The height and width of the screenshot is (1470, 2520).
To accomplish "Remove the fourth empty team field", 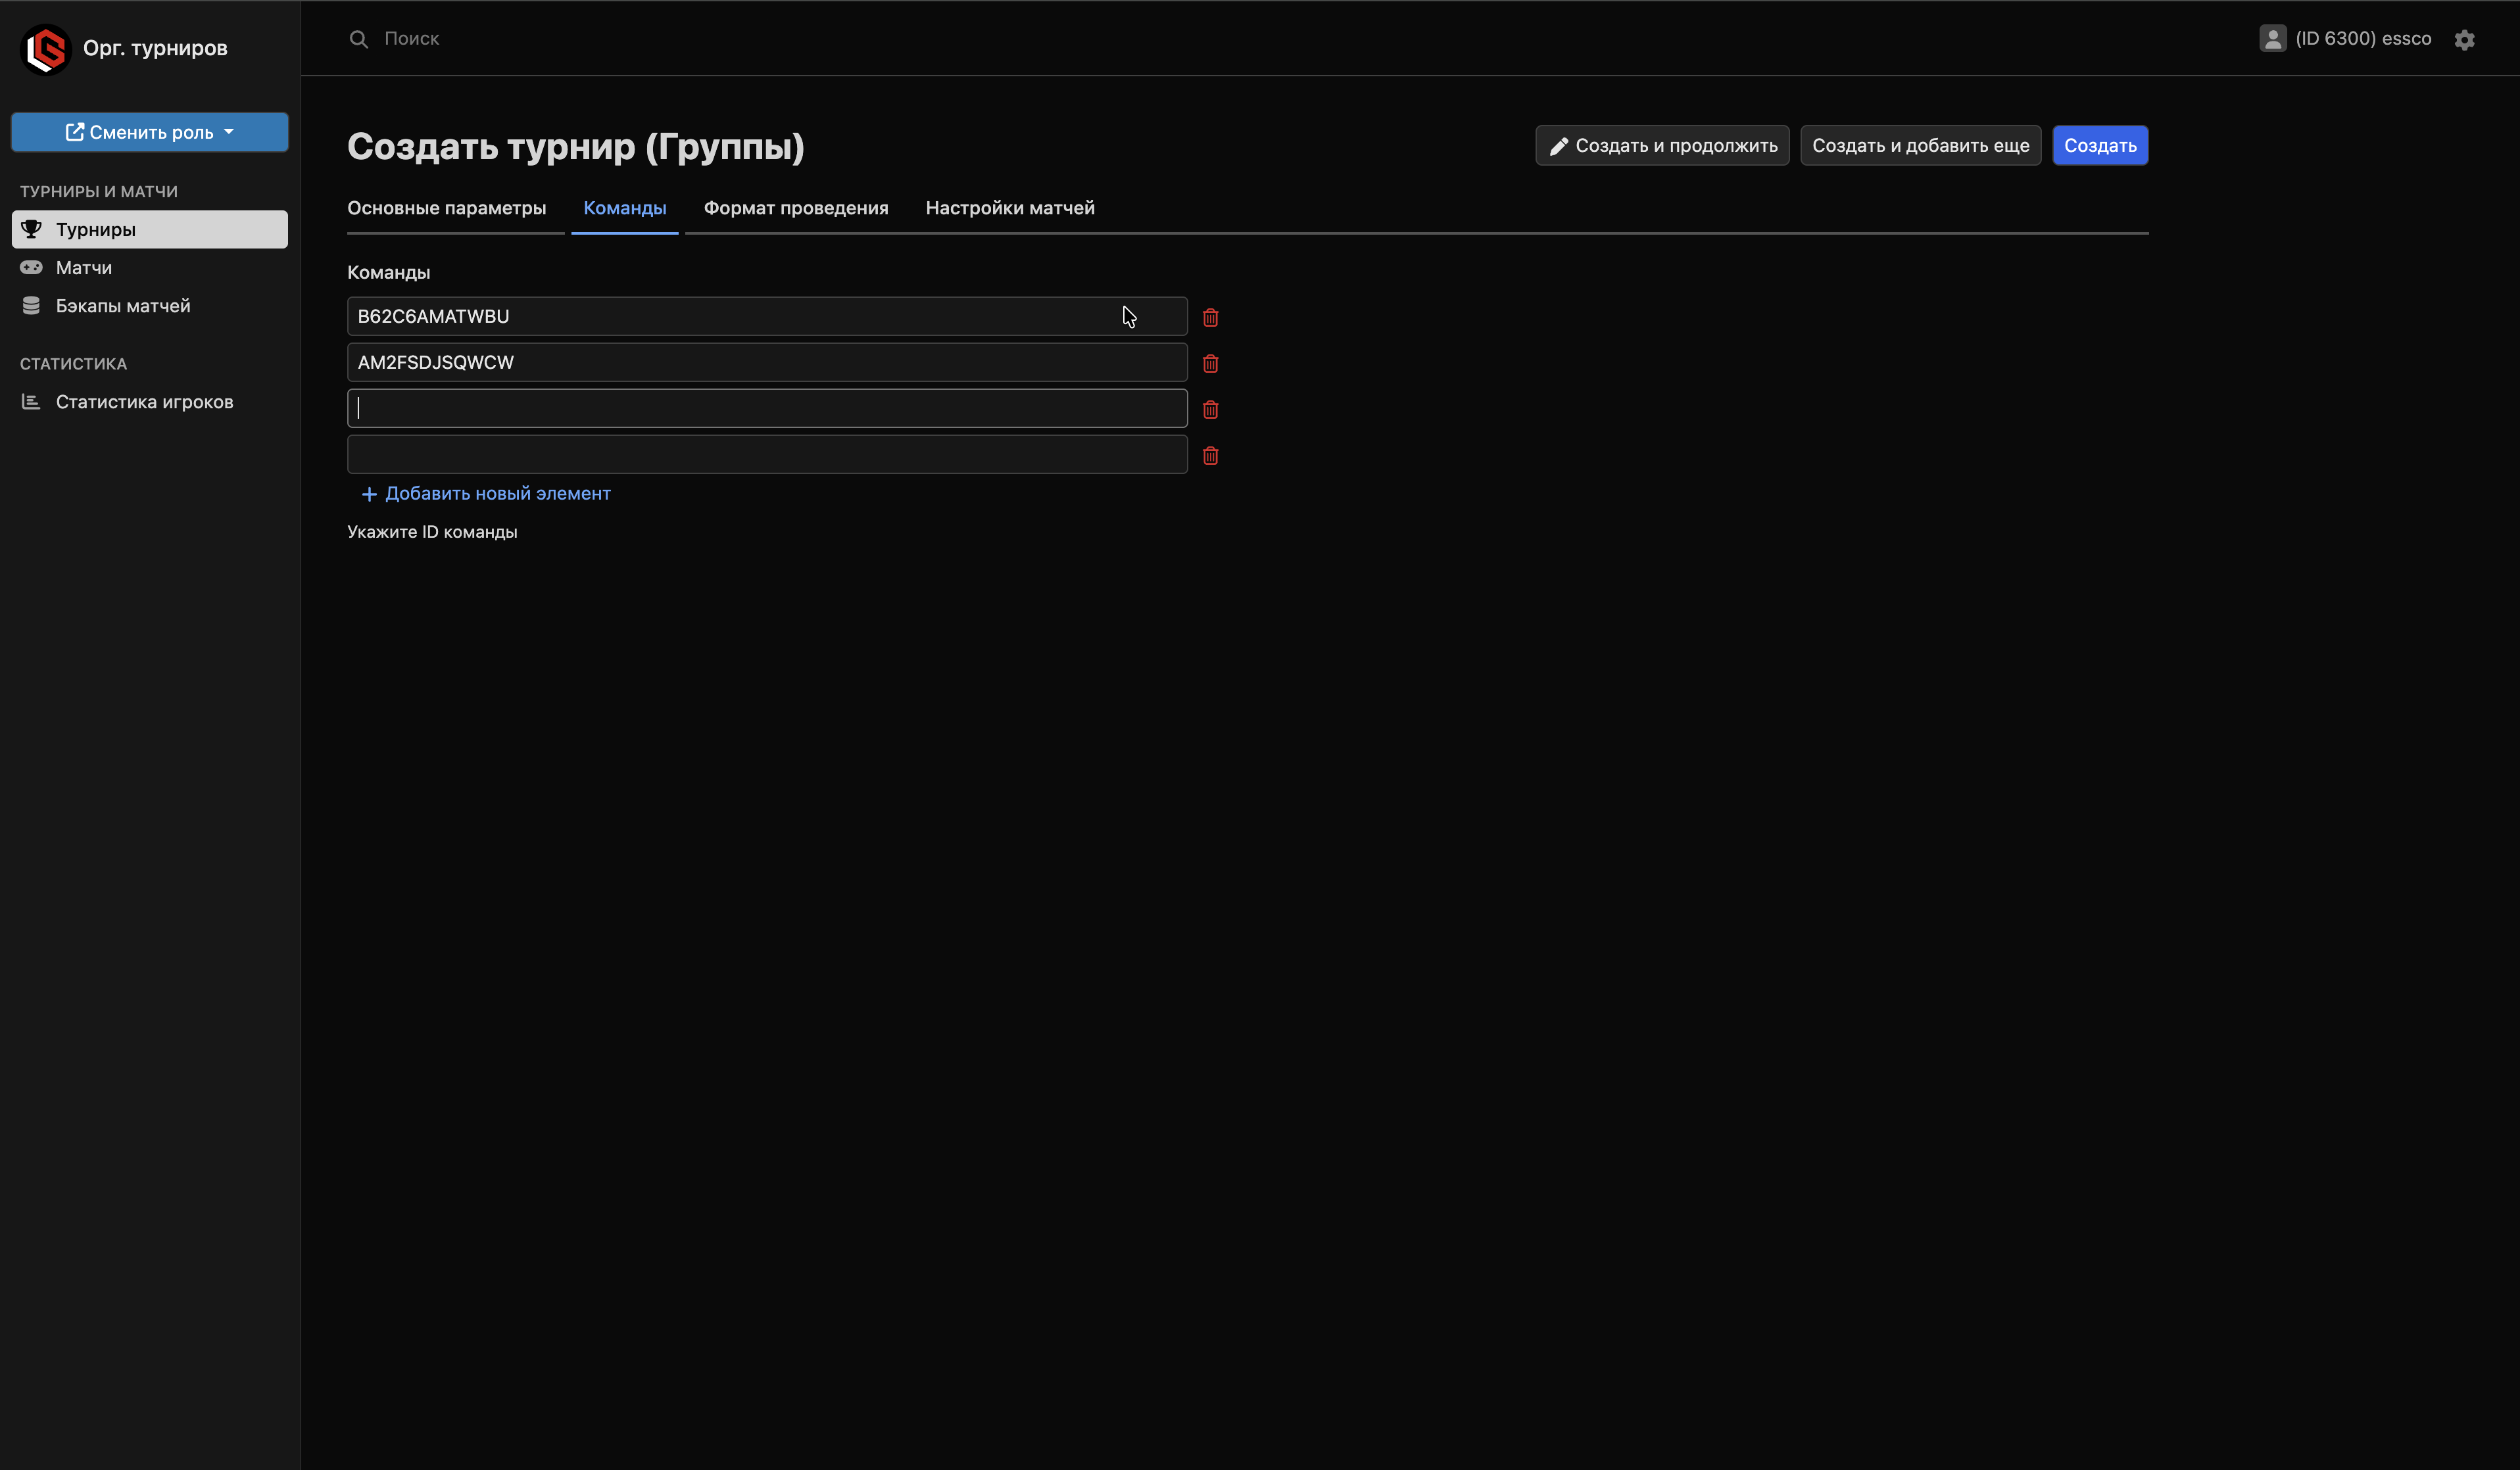I will pos(1210,455).
